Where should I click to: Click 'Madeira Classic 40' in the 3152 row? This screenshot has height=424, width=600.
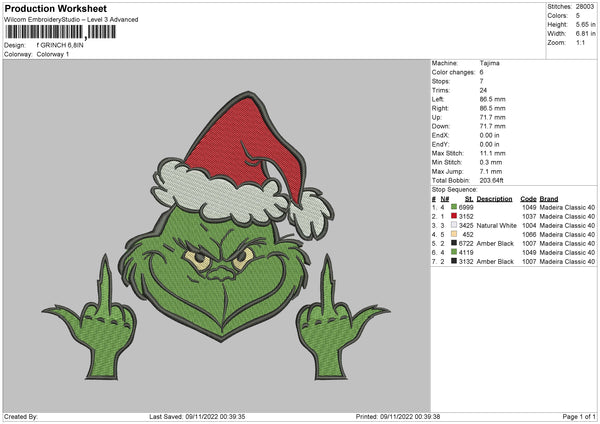click(x=567, y=216)
